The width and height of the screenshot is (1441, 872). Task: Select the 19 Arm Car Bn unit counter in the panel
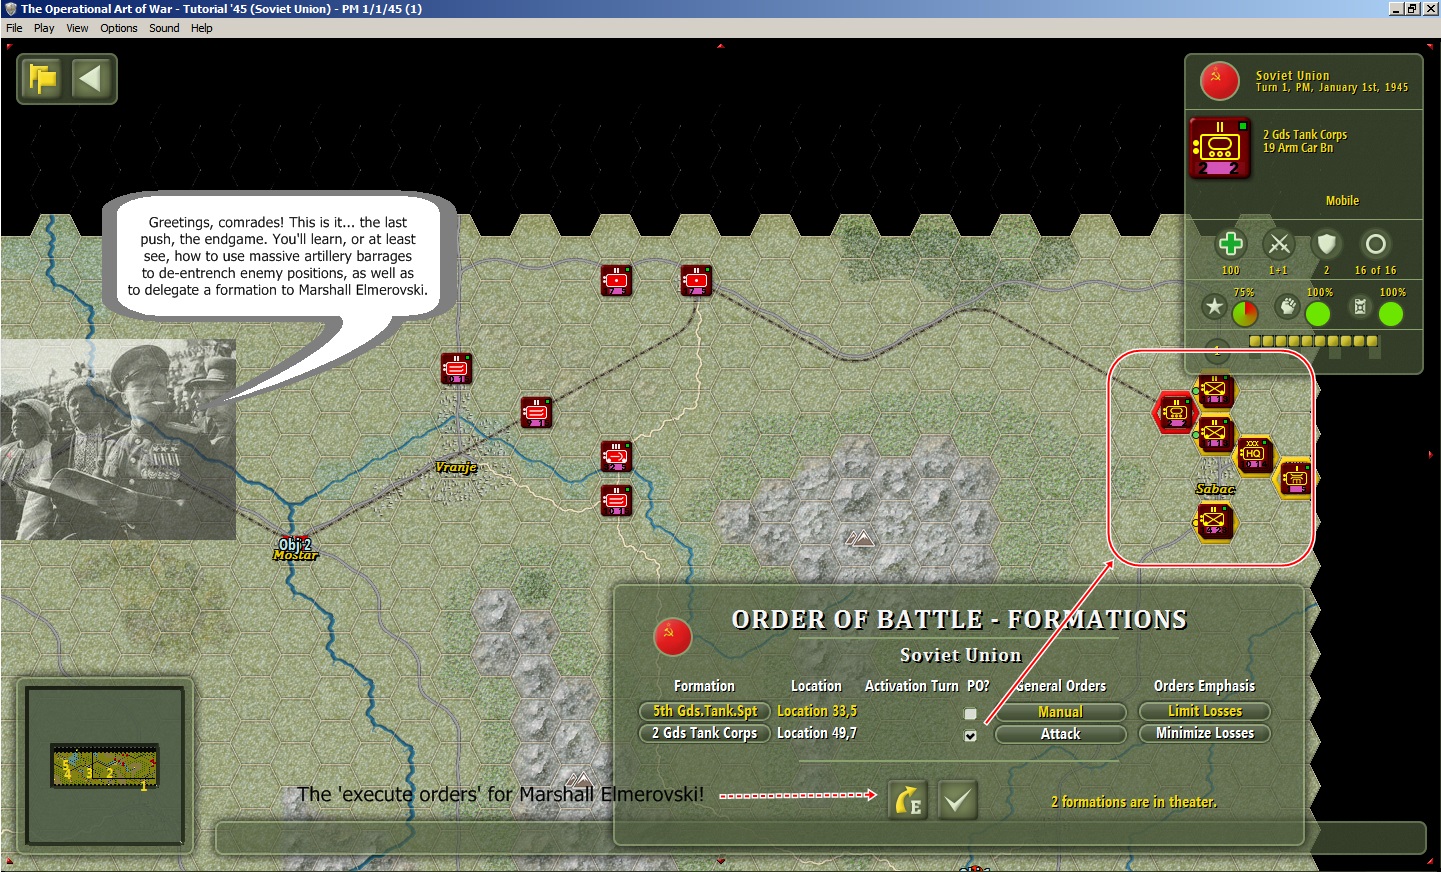tap(1220, 147)
